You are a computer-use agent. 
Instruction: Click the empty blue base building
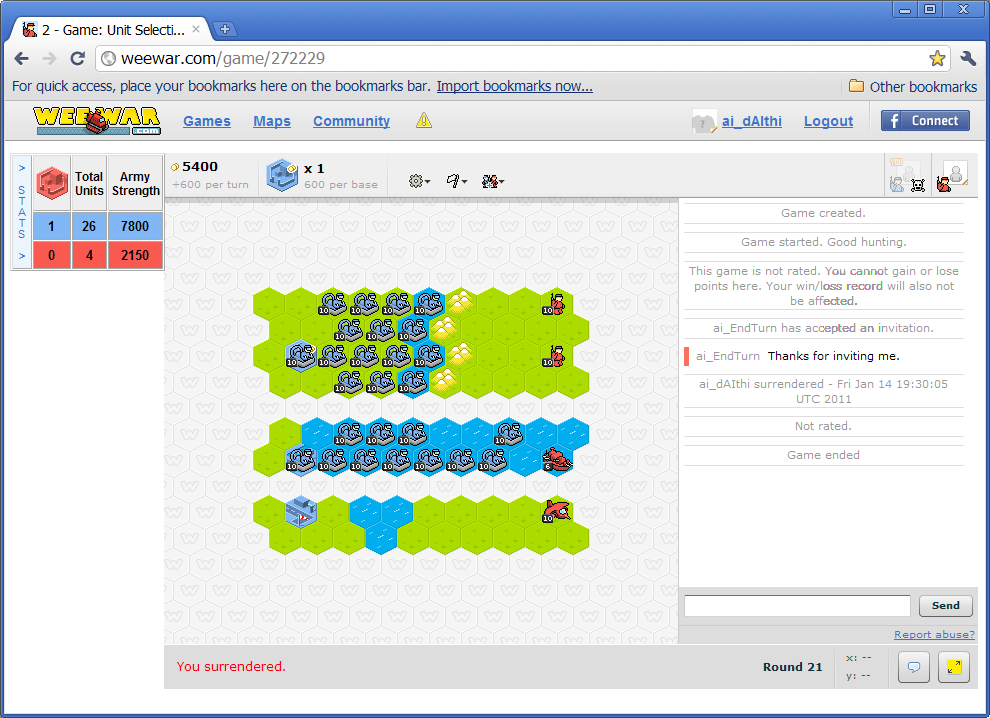coord(301,510)
